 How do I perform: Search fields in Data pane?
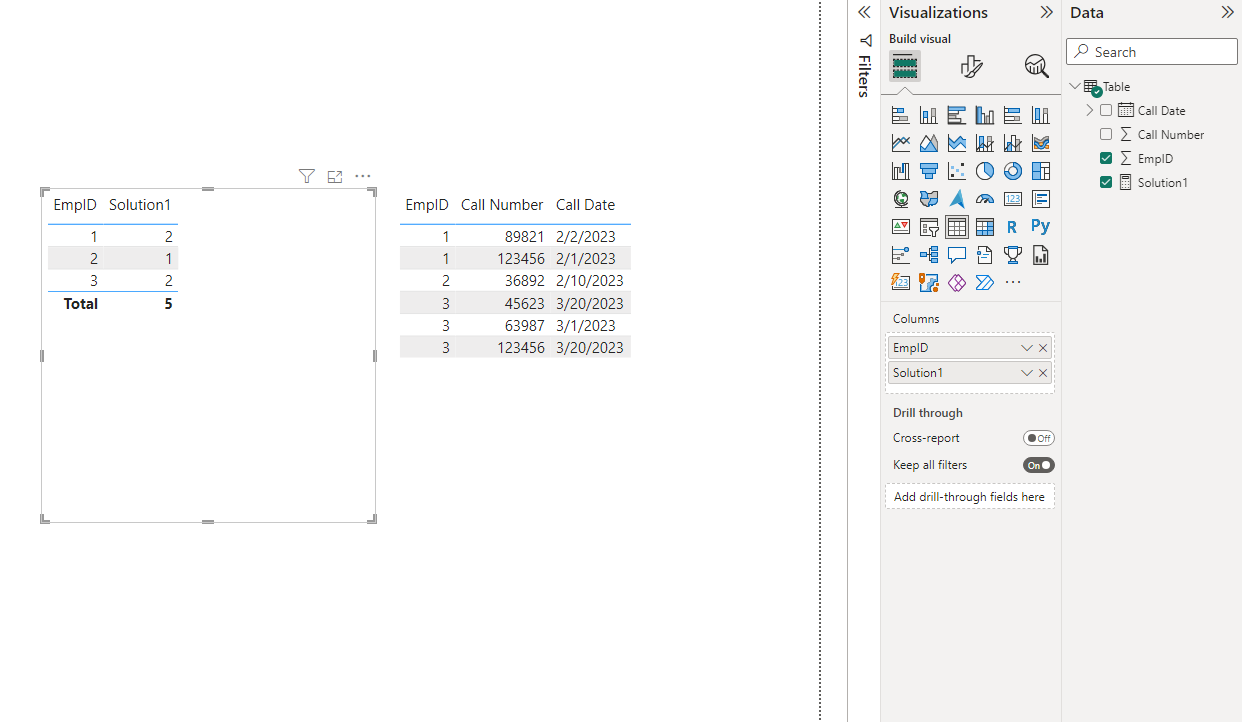pyautogui.click(x=1152, y=52)
